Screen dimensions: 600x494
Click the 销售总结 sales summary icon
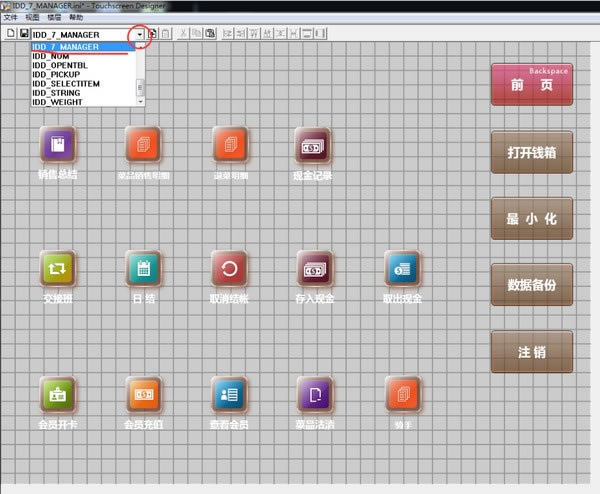coord(57,145)
